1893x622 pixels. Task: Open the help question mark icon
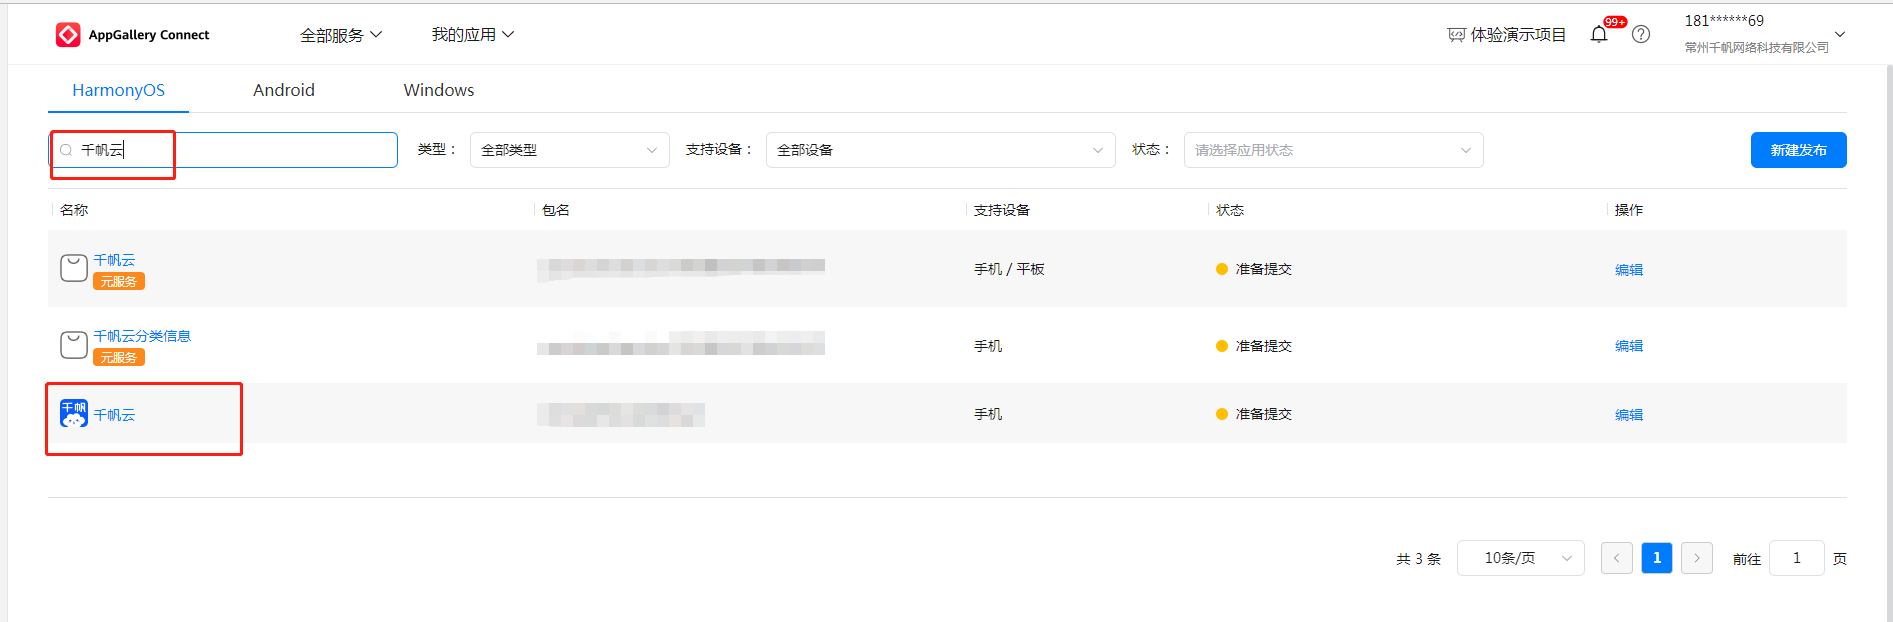pyautogui.click(x=1641, y=34)
